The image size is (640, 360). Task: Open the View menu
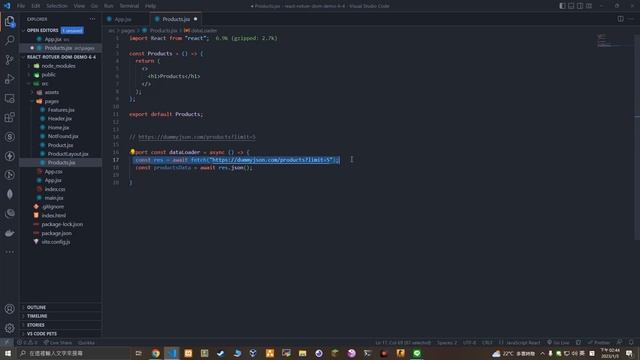(x=79, y=6)
